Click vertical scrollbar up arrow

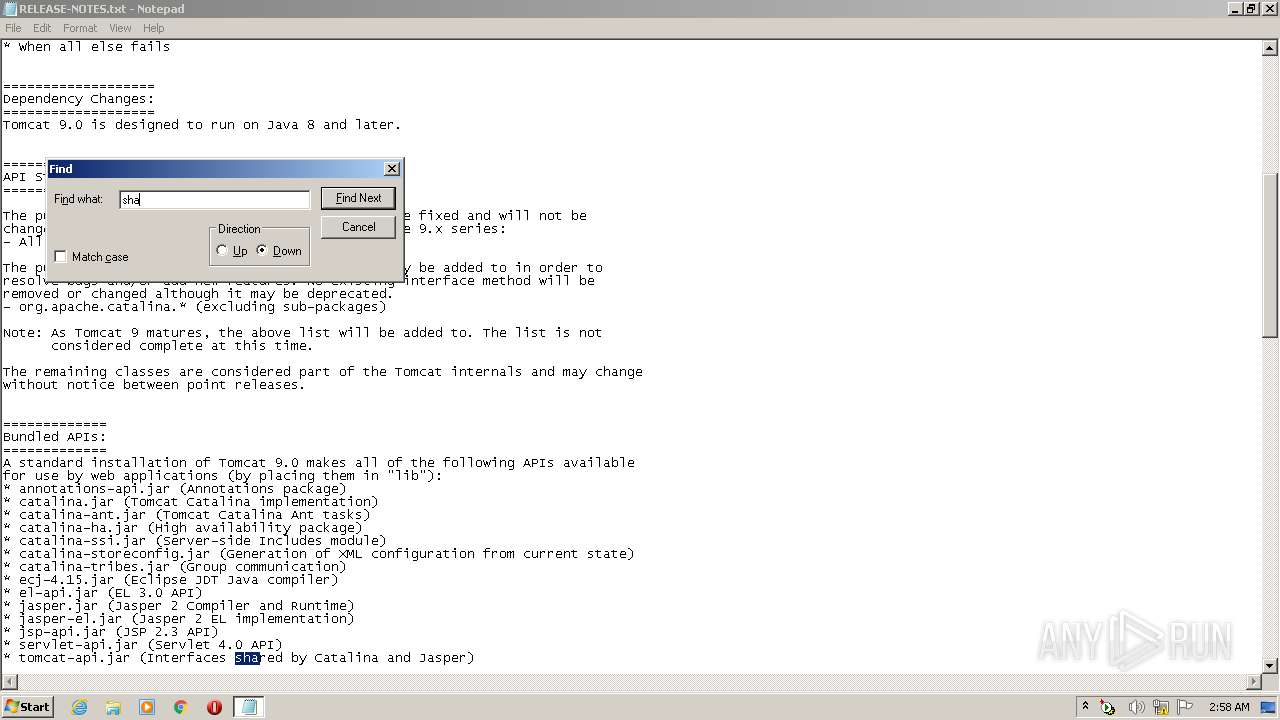coord(1271,47)
